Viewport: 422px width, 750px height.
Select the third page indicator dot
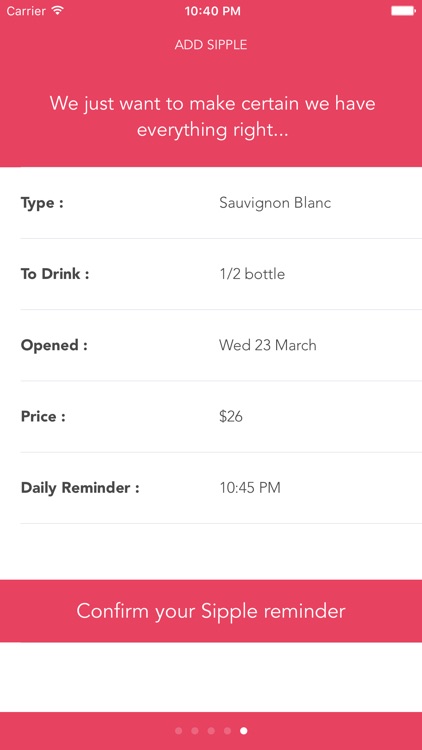[x=211, y=731]
